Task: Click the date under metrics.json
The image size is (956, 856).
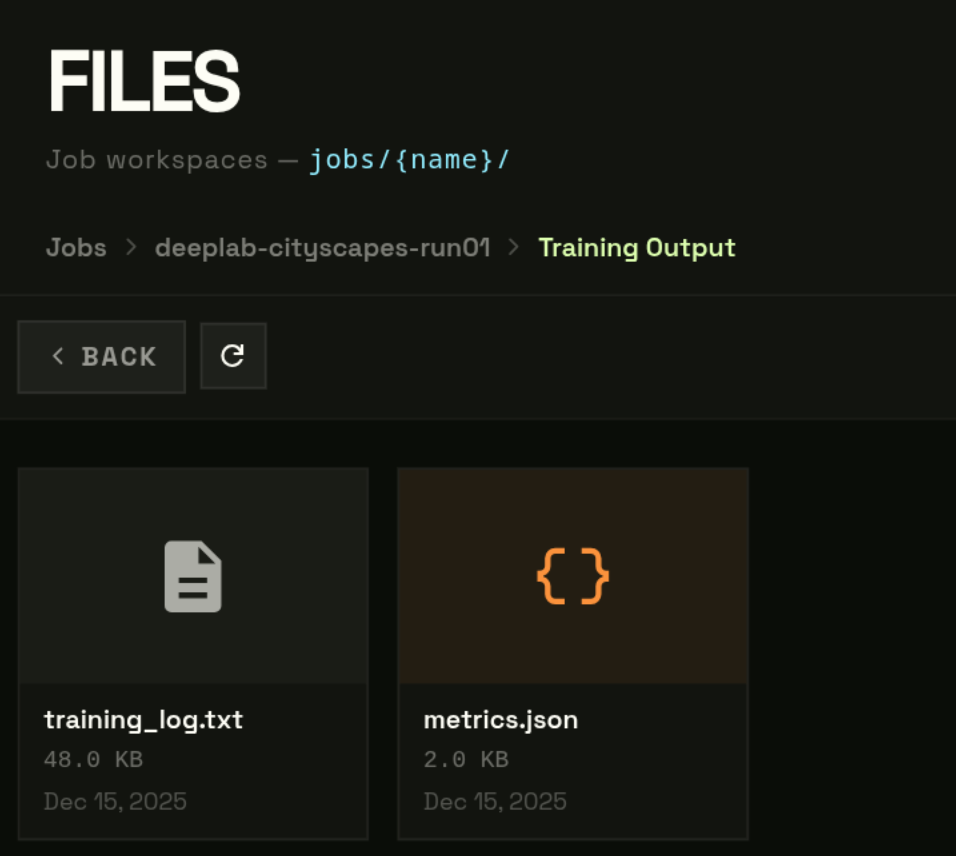Action: point(495,801)
